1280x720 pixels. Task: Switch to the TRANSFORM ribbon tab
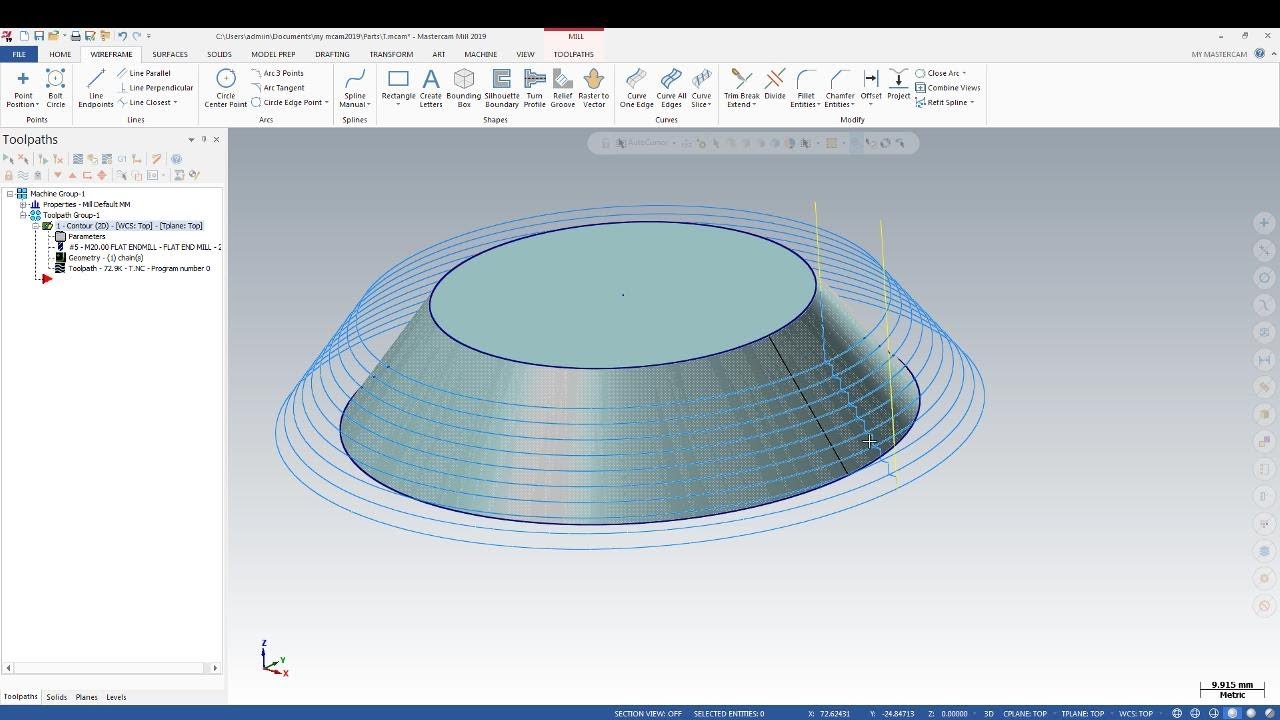click(391, 54)
